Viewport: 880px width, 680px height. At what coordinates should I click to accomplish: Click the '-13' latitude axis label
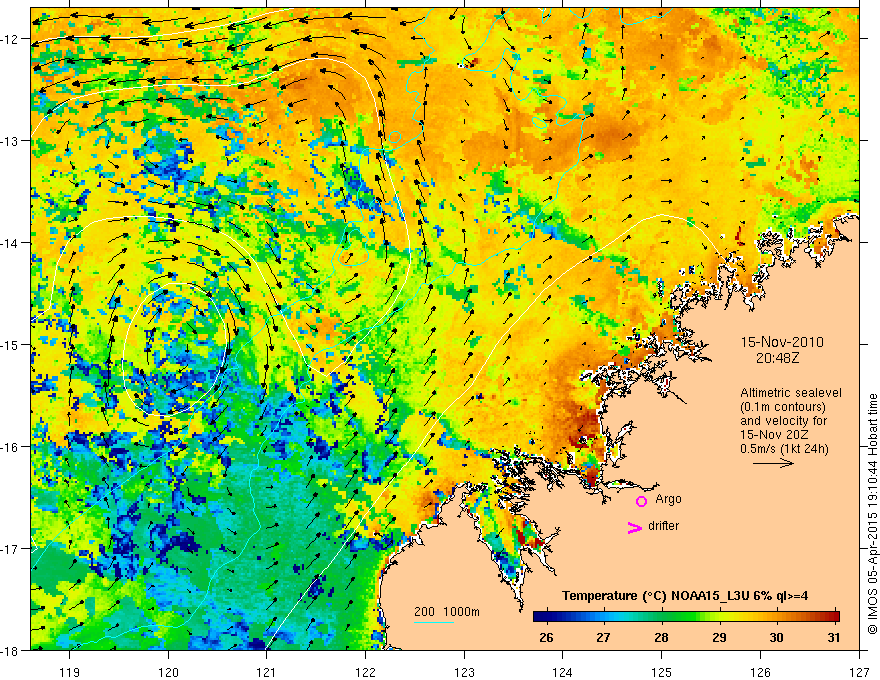pyautogui.click(x=11, y=141)
